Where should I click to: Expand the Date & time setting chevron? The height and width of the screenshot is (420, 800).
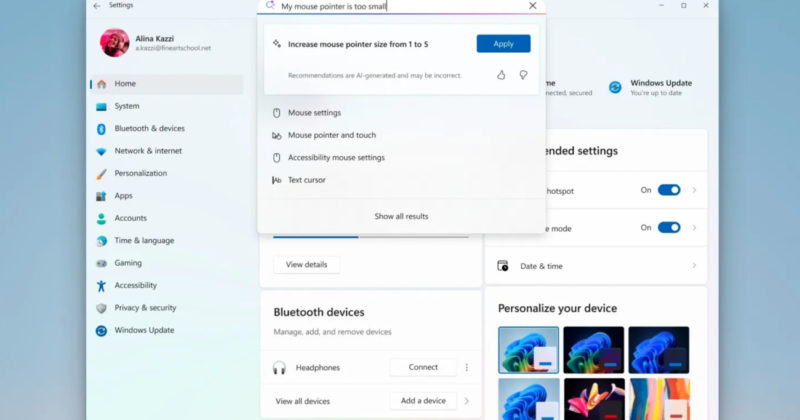click(x=694, y=266)
